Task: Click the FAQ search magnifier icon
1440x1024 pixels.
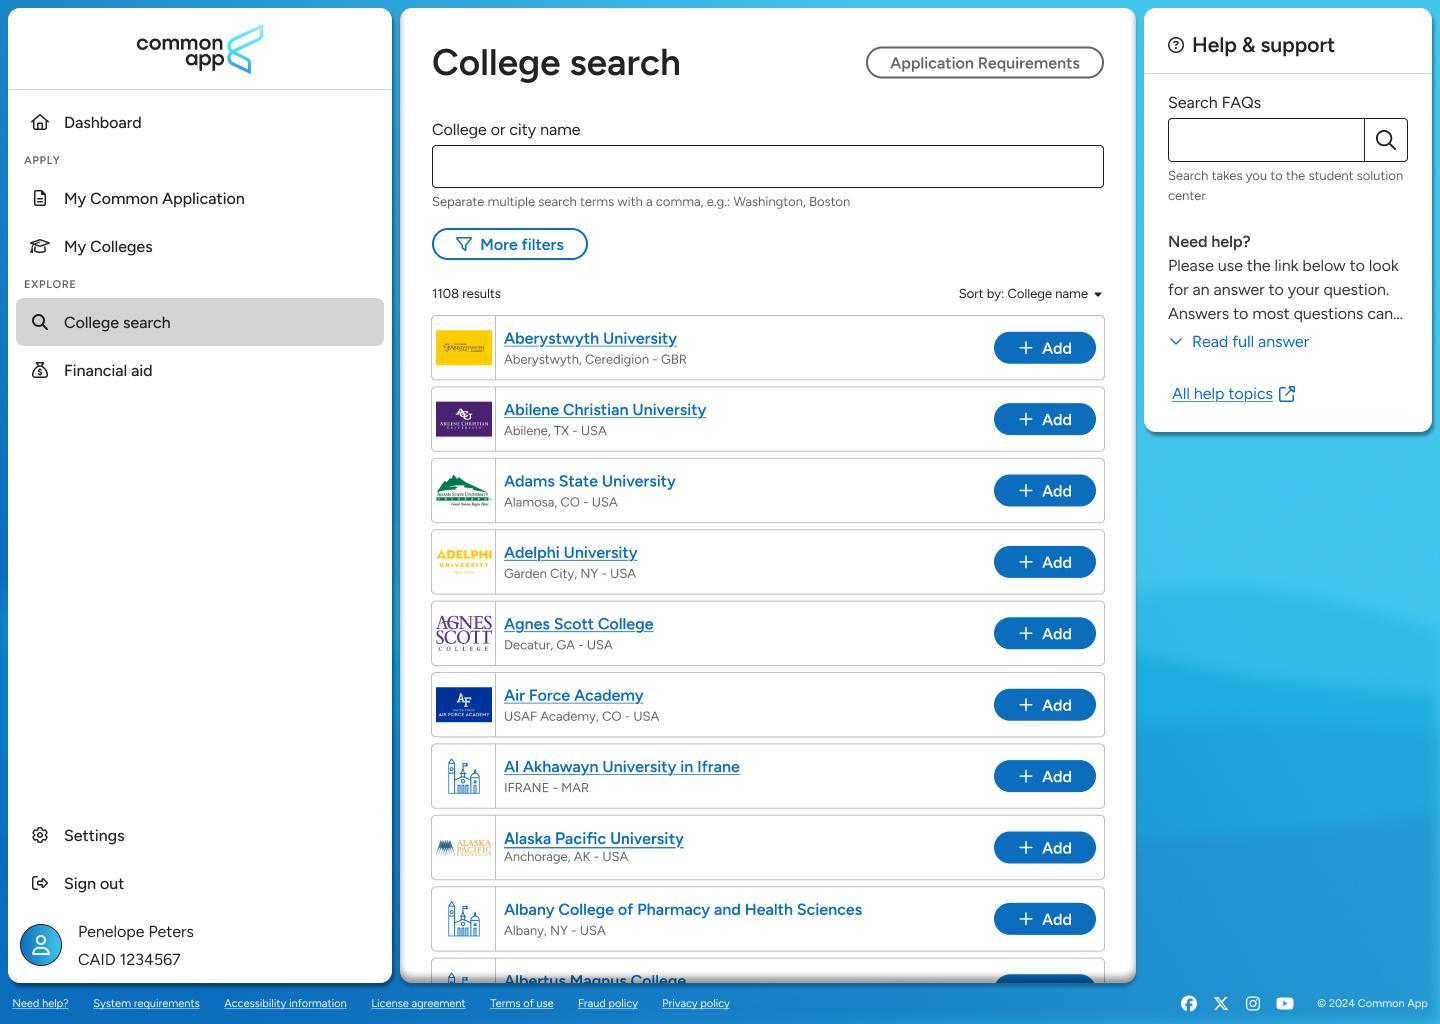Action: [x=1386, y=140]
